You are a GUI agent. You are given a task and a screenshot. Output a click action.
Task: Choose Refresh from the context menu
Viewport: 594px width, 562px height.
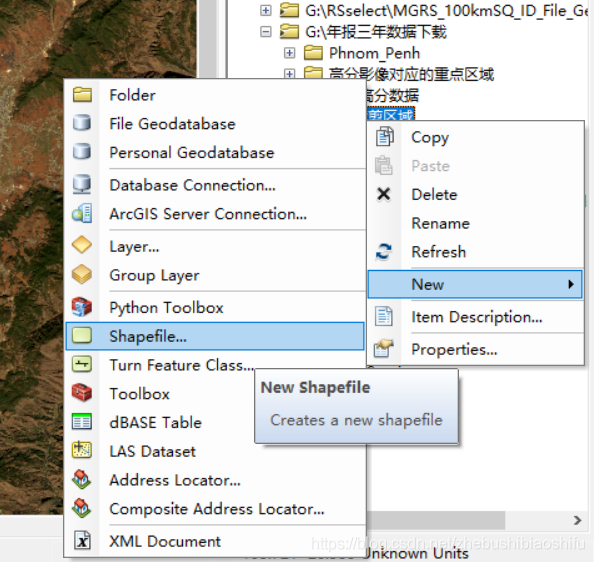coord(475,252)
